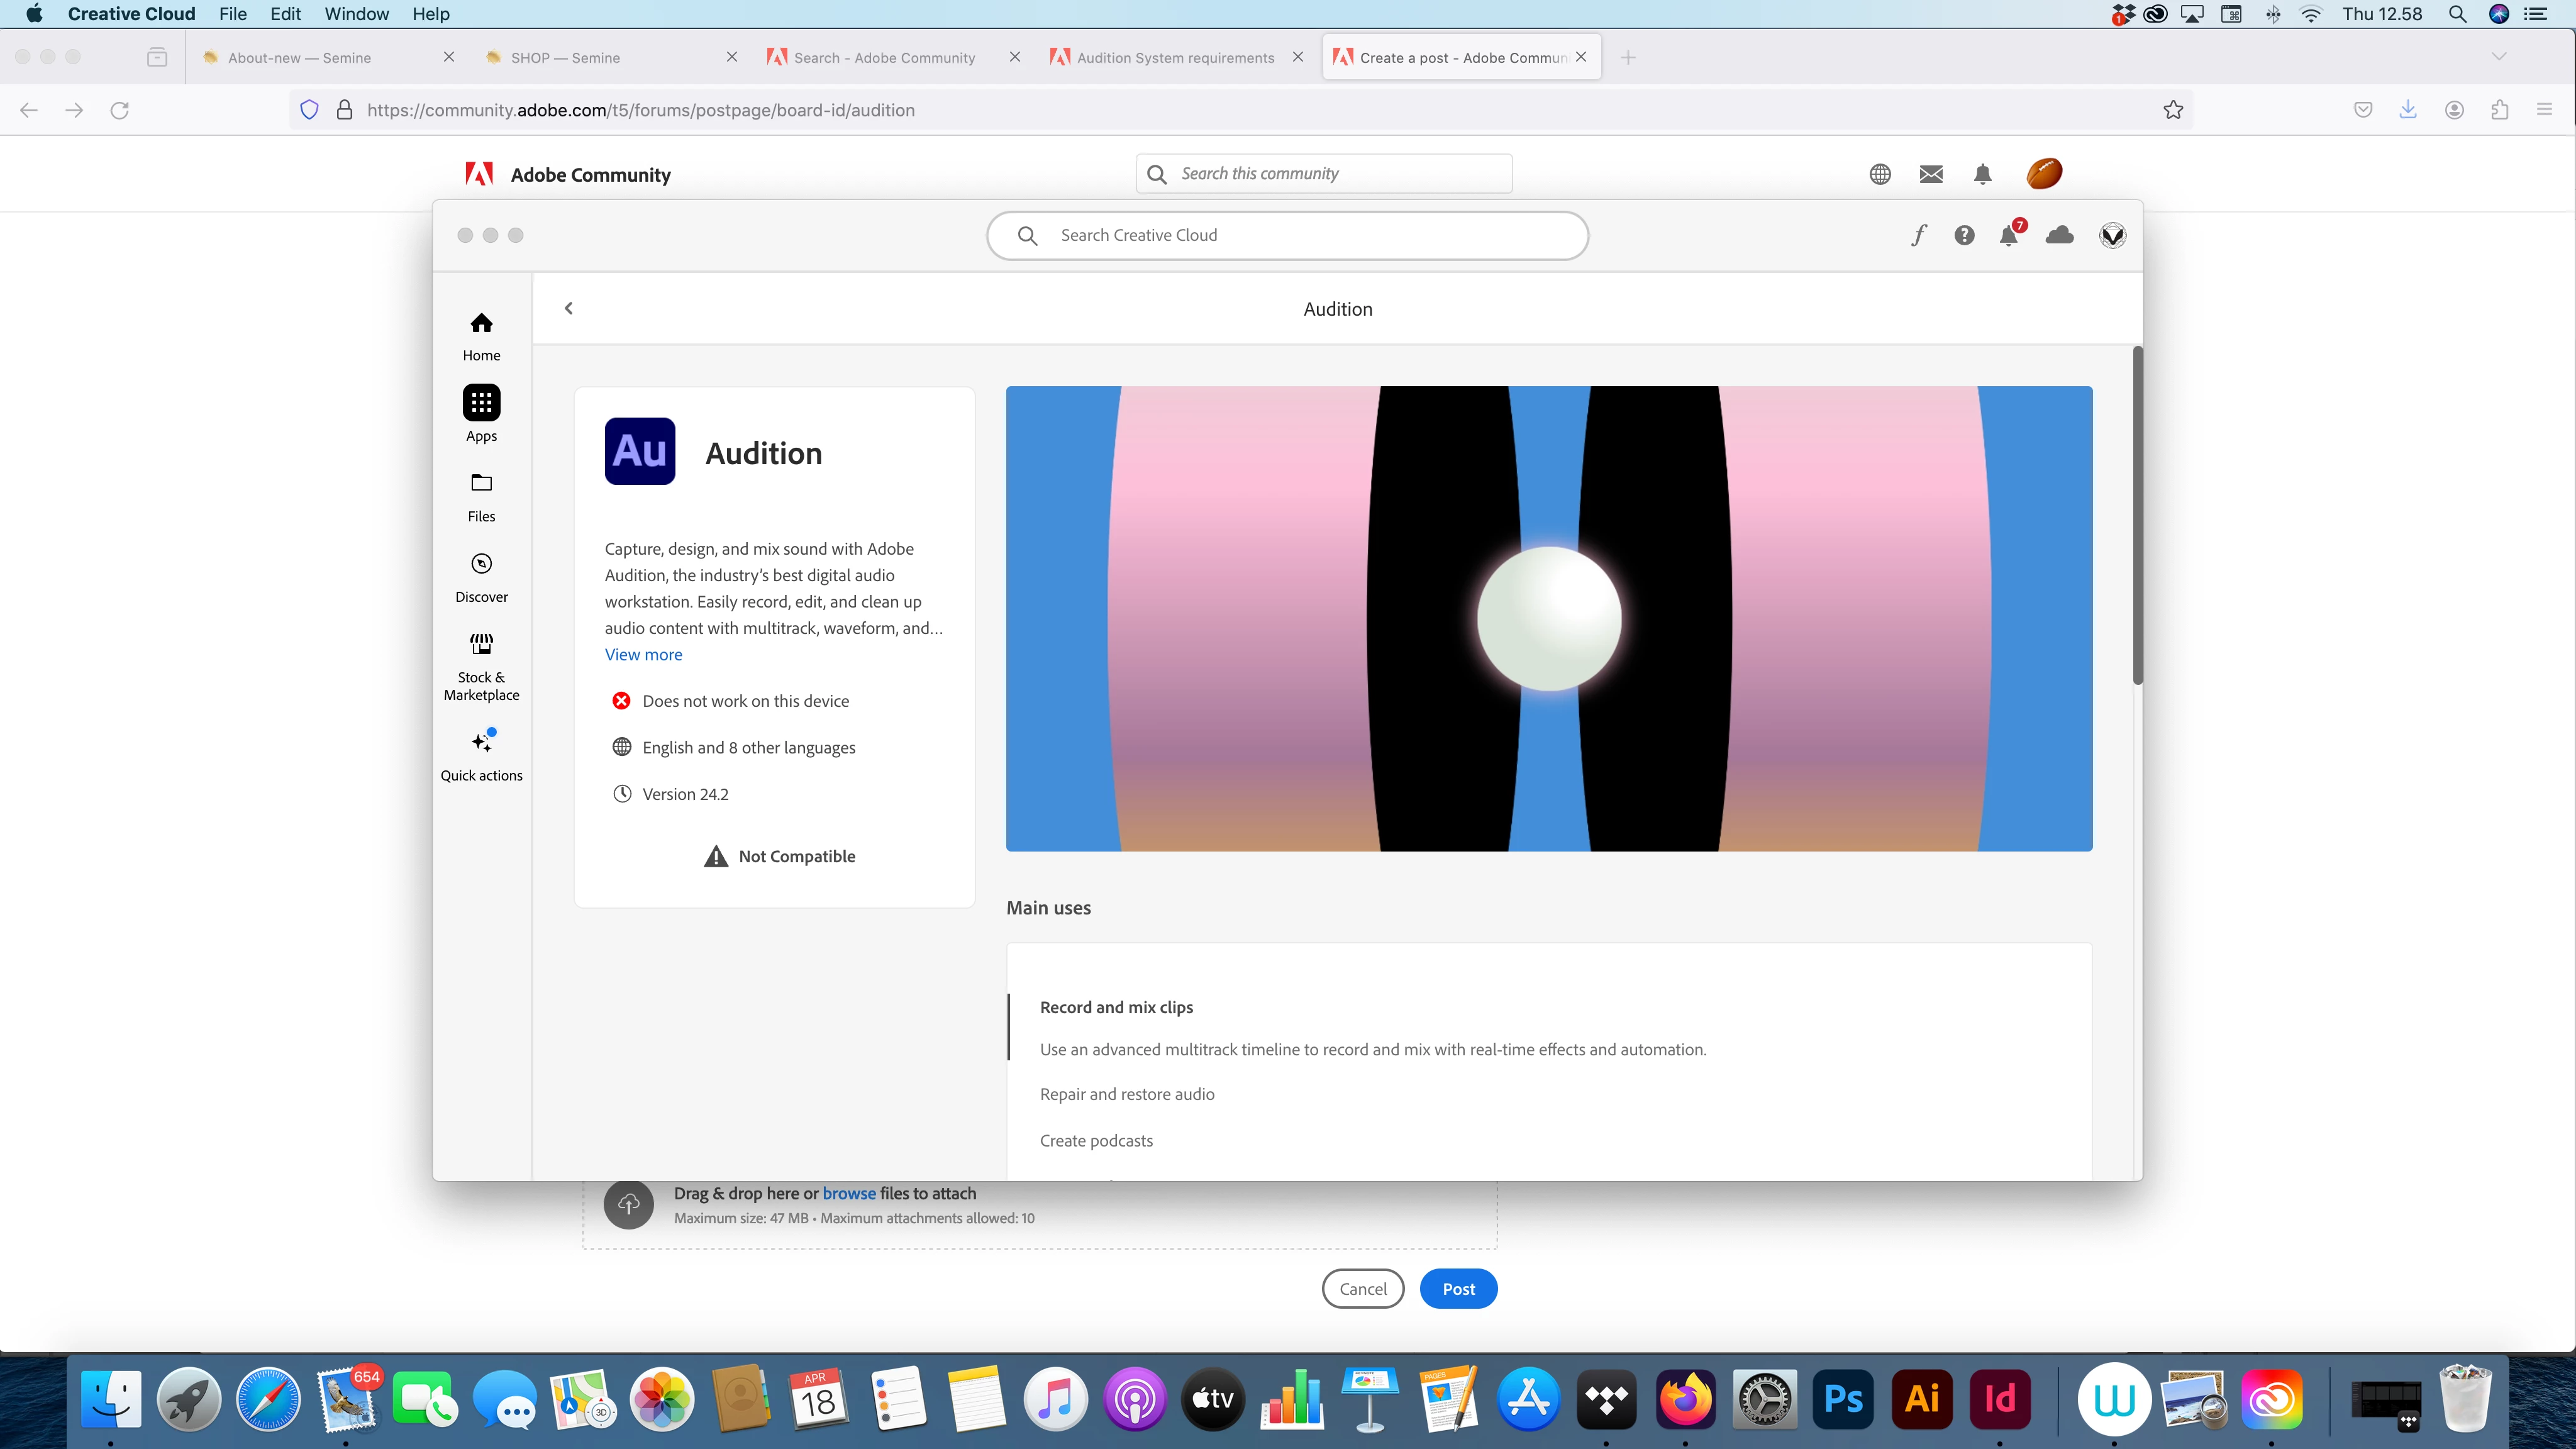This screenshot has width=2576, height=1449.
Task: Go back using the chevron arrow
Action: (x=568, y=308)
